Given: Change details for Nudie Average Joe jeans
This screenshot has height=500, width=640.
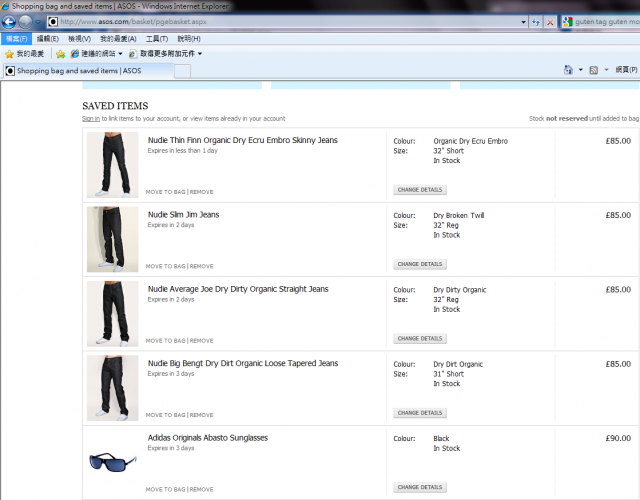Looking at the screenshot, I should (x=420, y=338).
